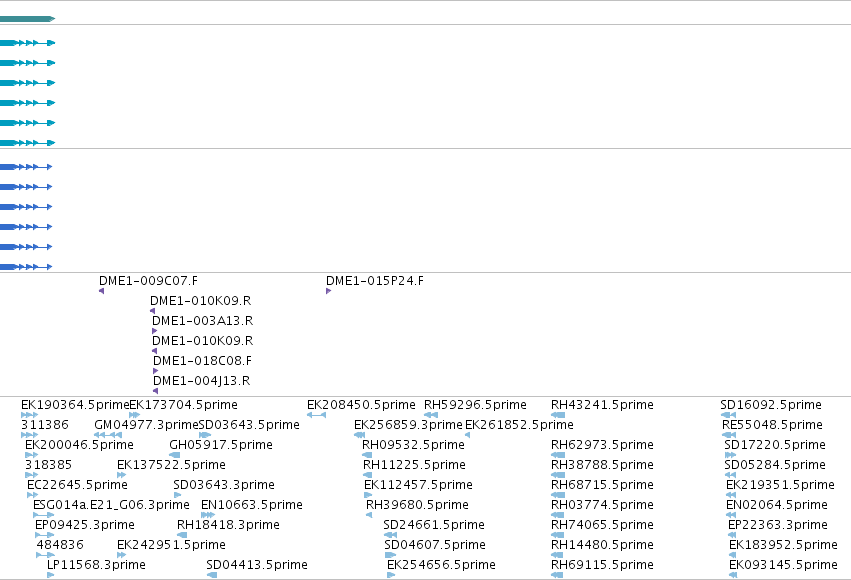Select the 484836 feature label
Image resolution: width=851 pixels, height=580 pixels.
pyautogui.click(x=60, y=545)
